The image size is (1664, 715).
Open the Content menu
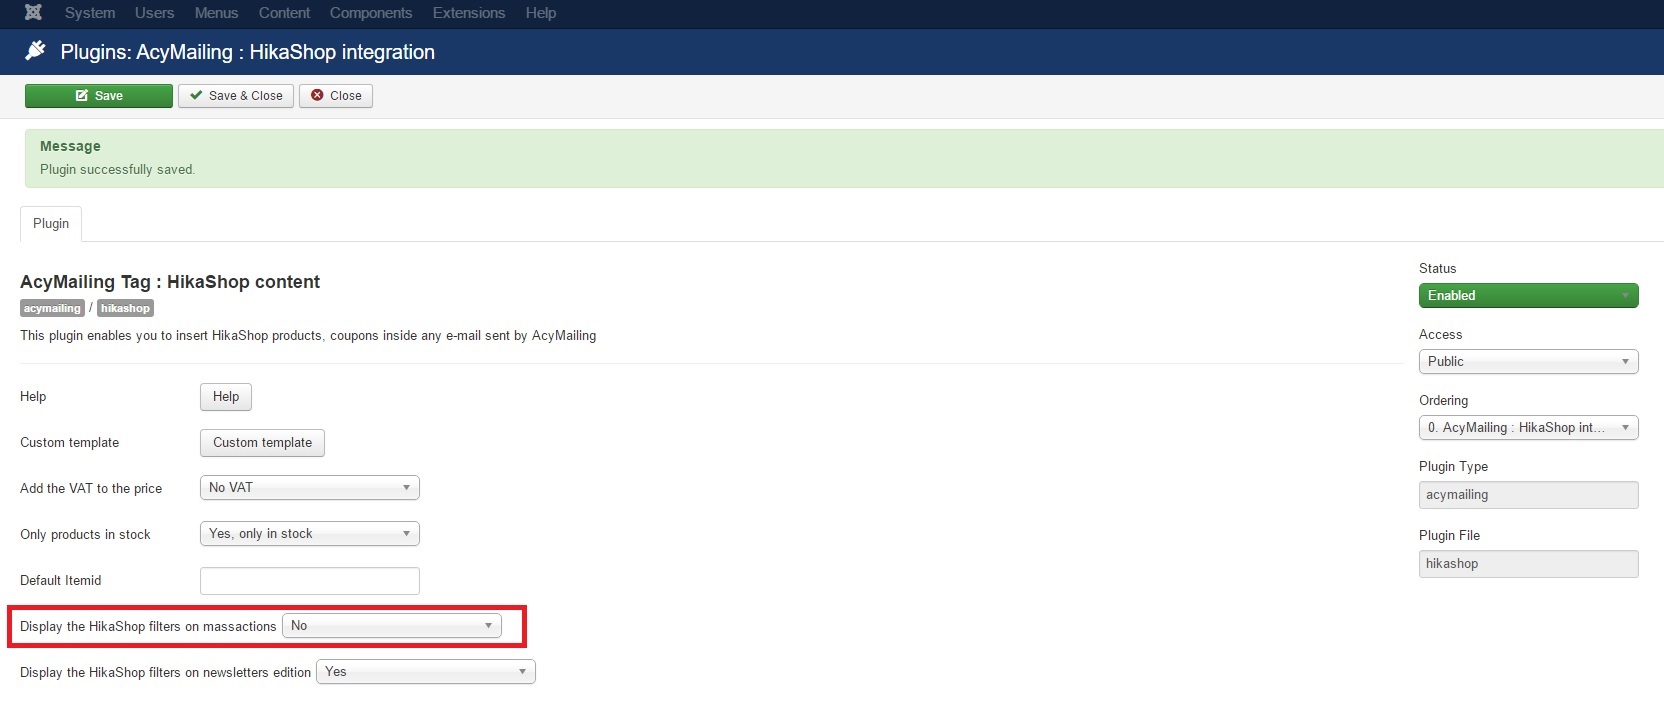284,13
